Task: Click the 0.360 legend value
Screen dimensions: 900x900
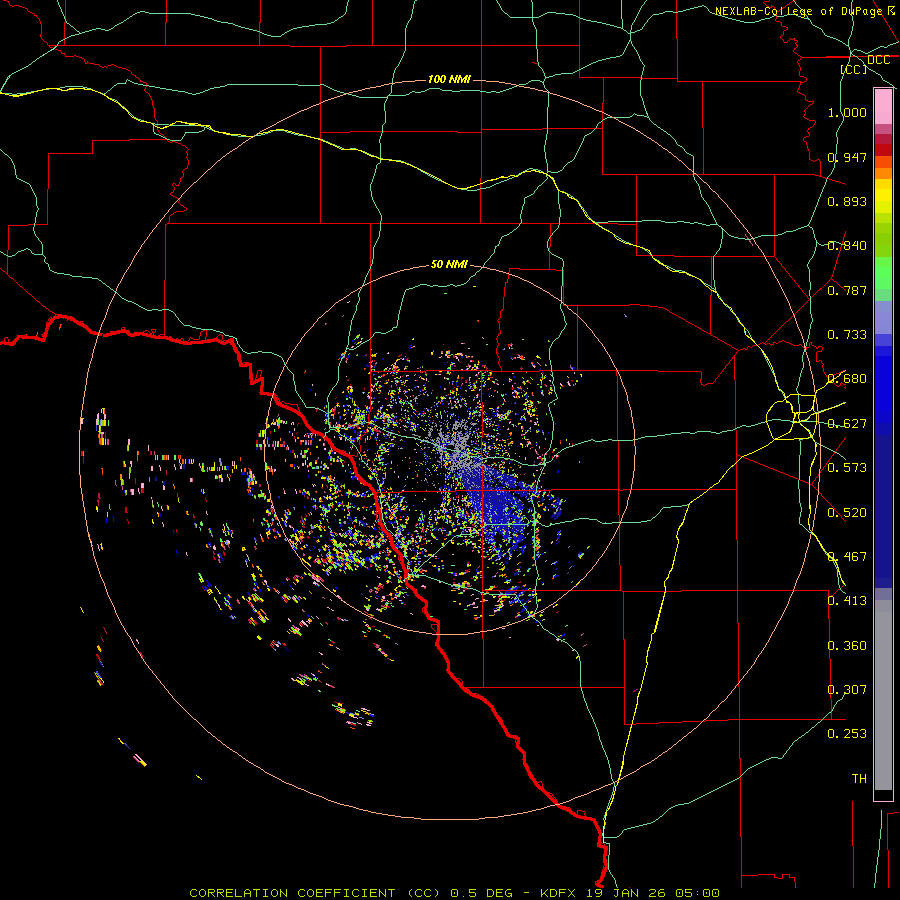Action: (847, 646)
